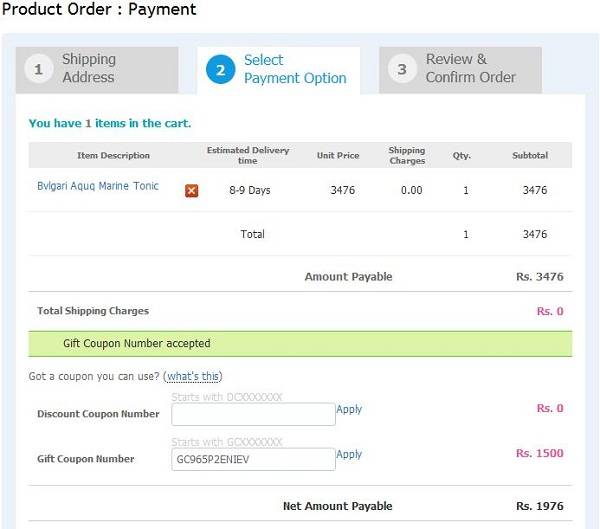Apply the Discount Coupon Number
This screenshot has width=600, height=529.
tap(349, 409)
